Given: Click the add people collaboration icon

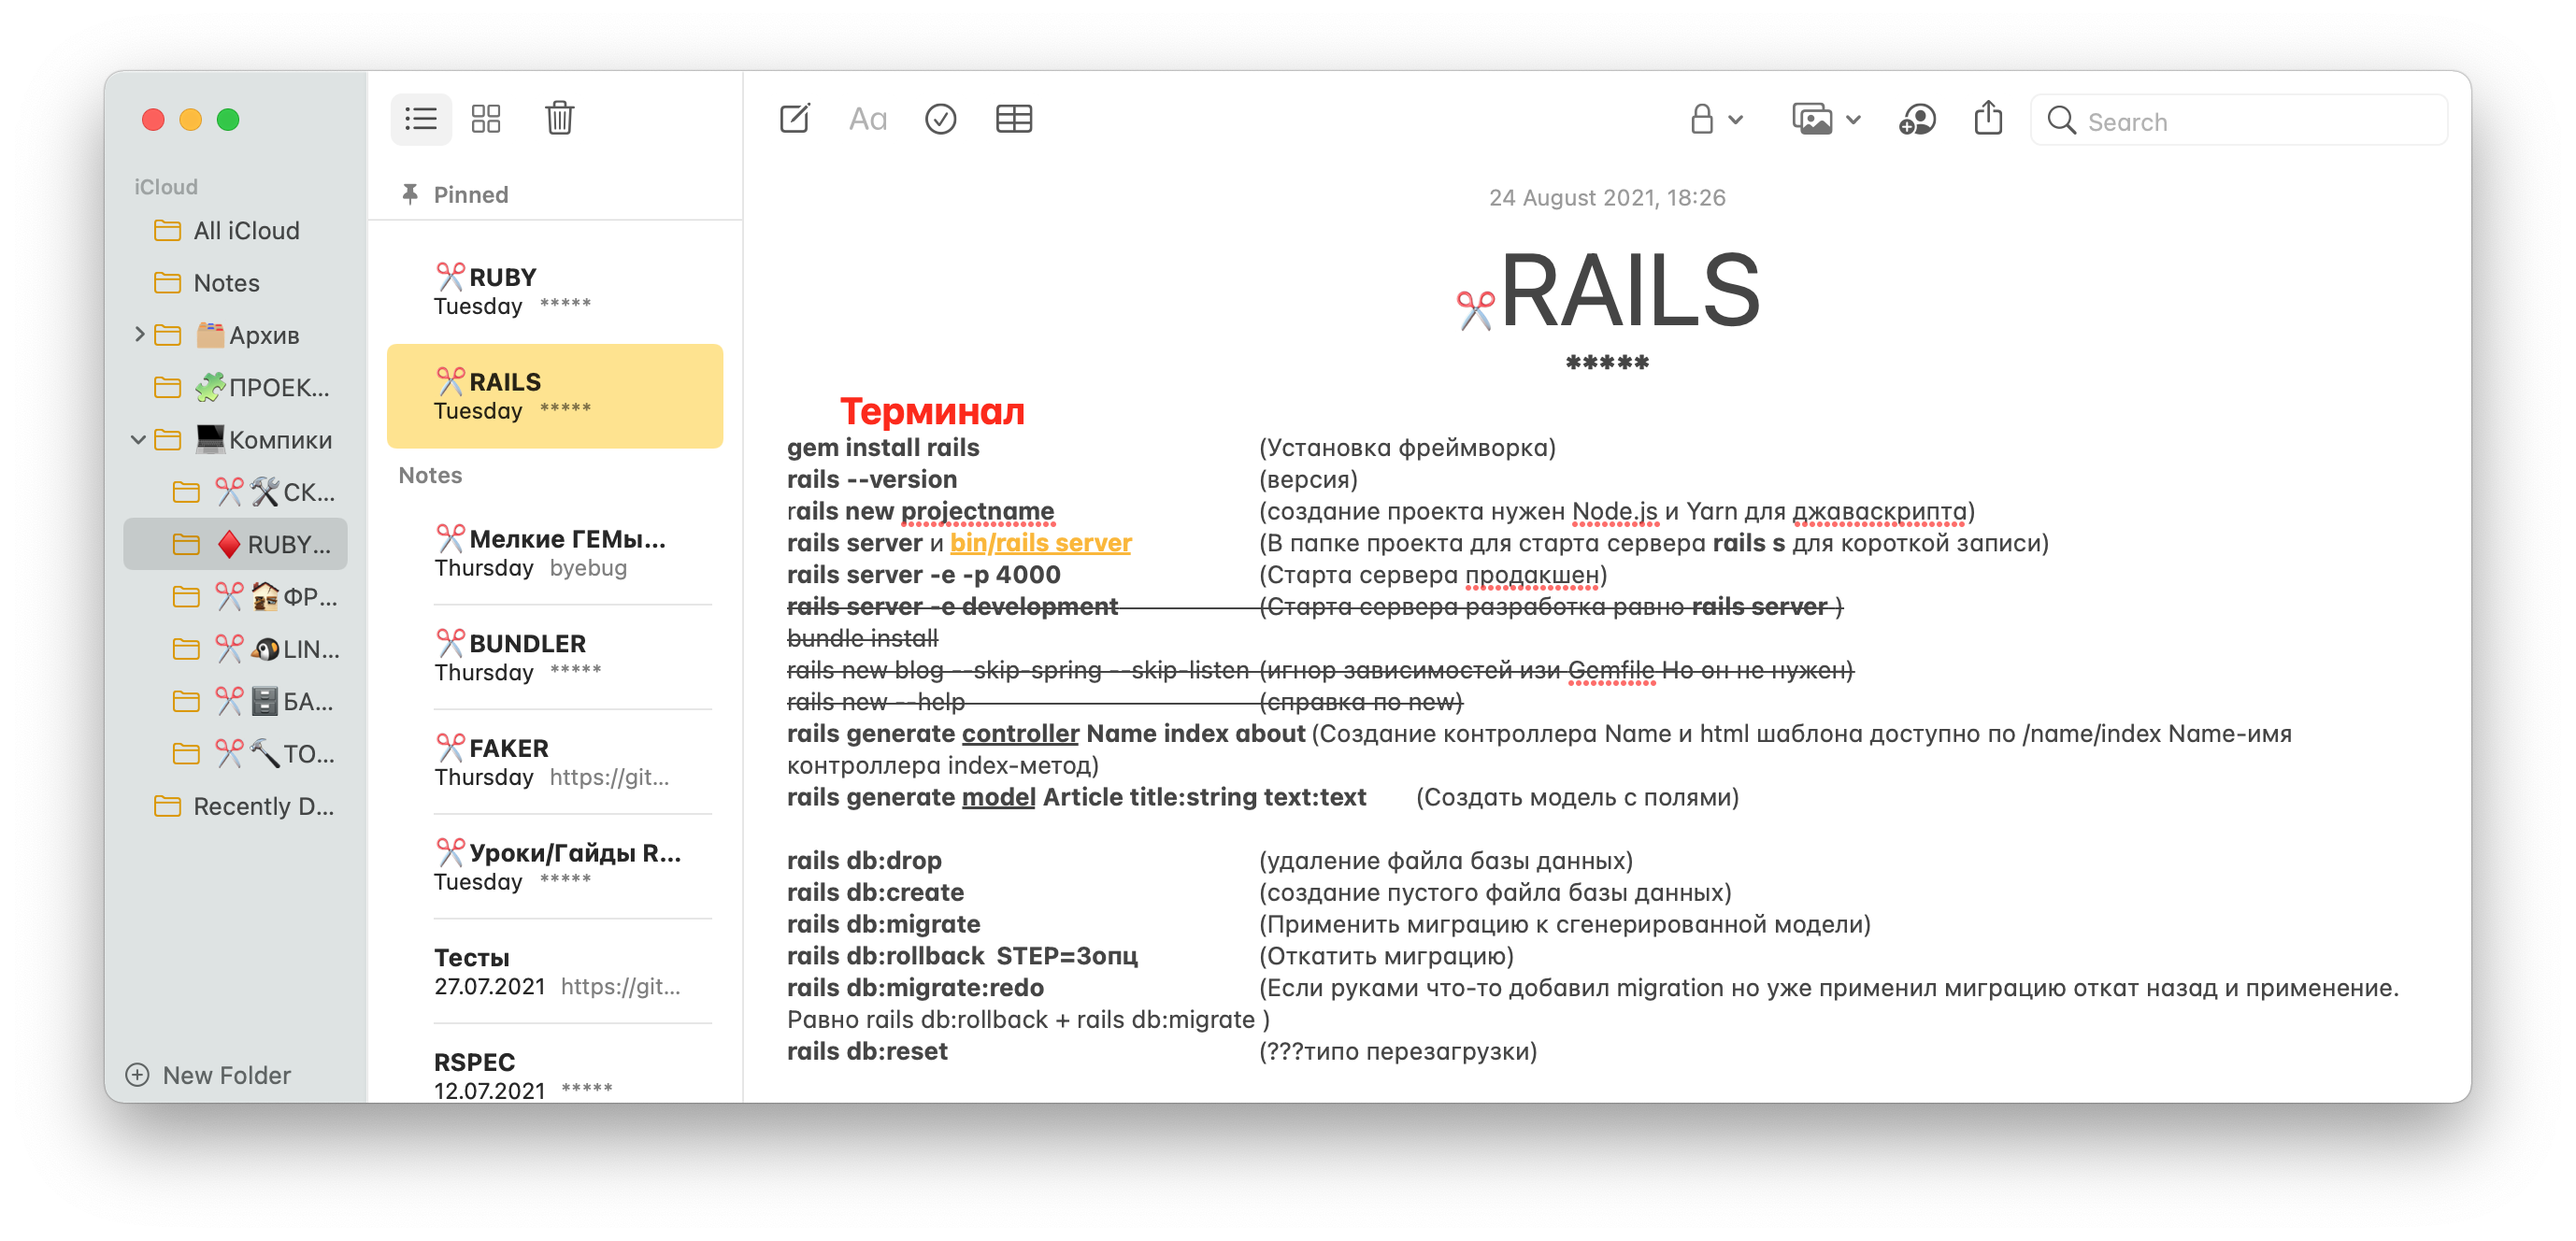Looking at the screenshot, I should (x=1916, y=120).
